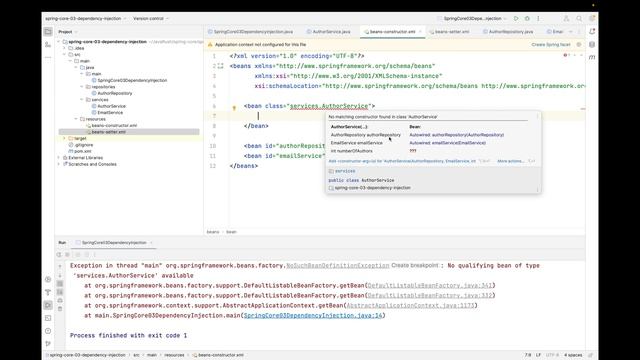Click More actions link in popup
This screenshot has width=640, height=360.
coord(510,161)
